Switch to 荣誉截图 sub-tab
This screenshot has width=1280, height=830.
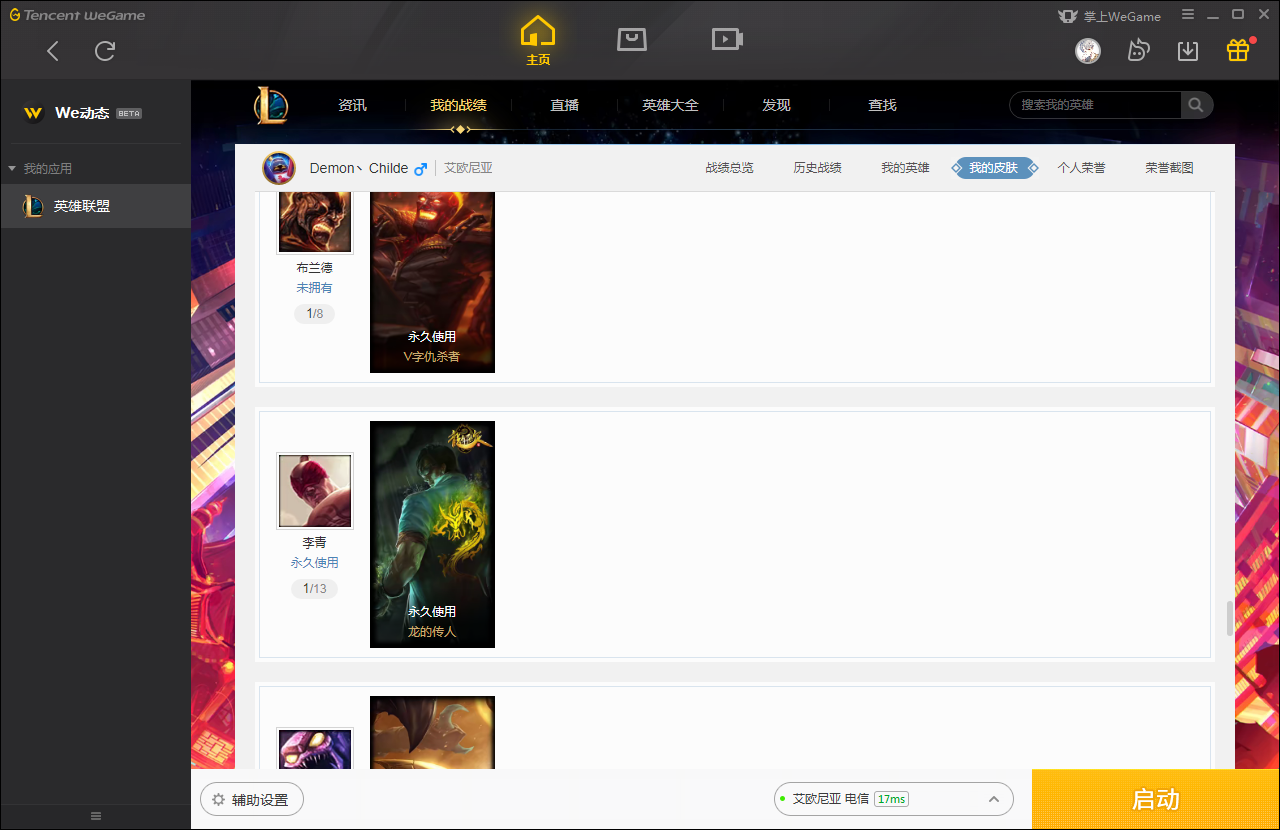pyautogui.click(x=1169, y=168)
